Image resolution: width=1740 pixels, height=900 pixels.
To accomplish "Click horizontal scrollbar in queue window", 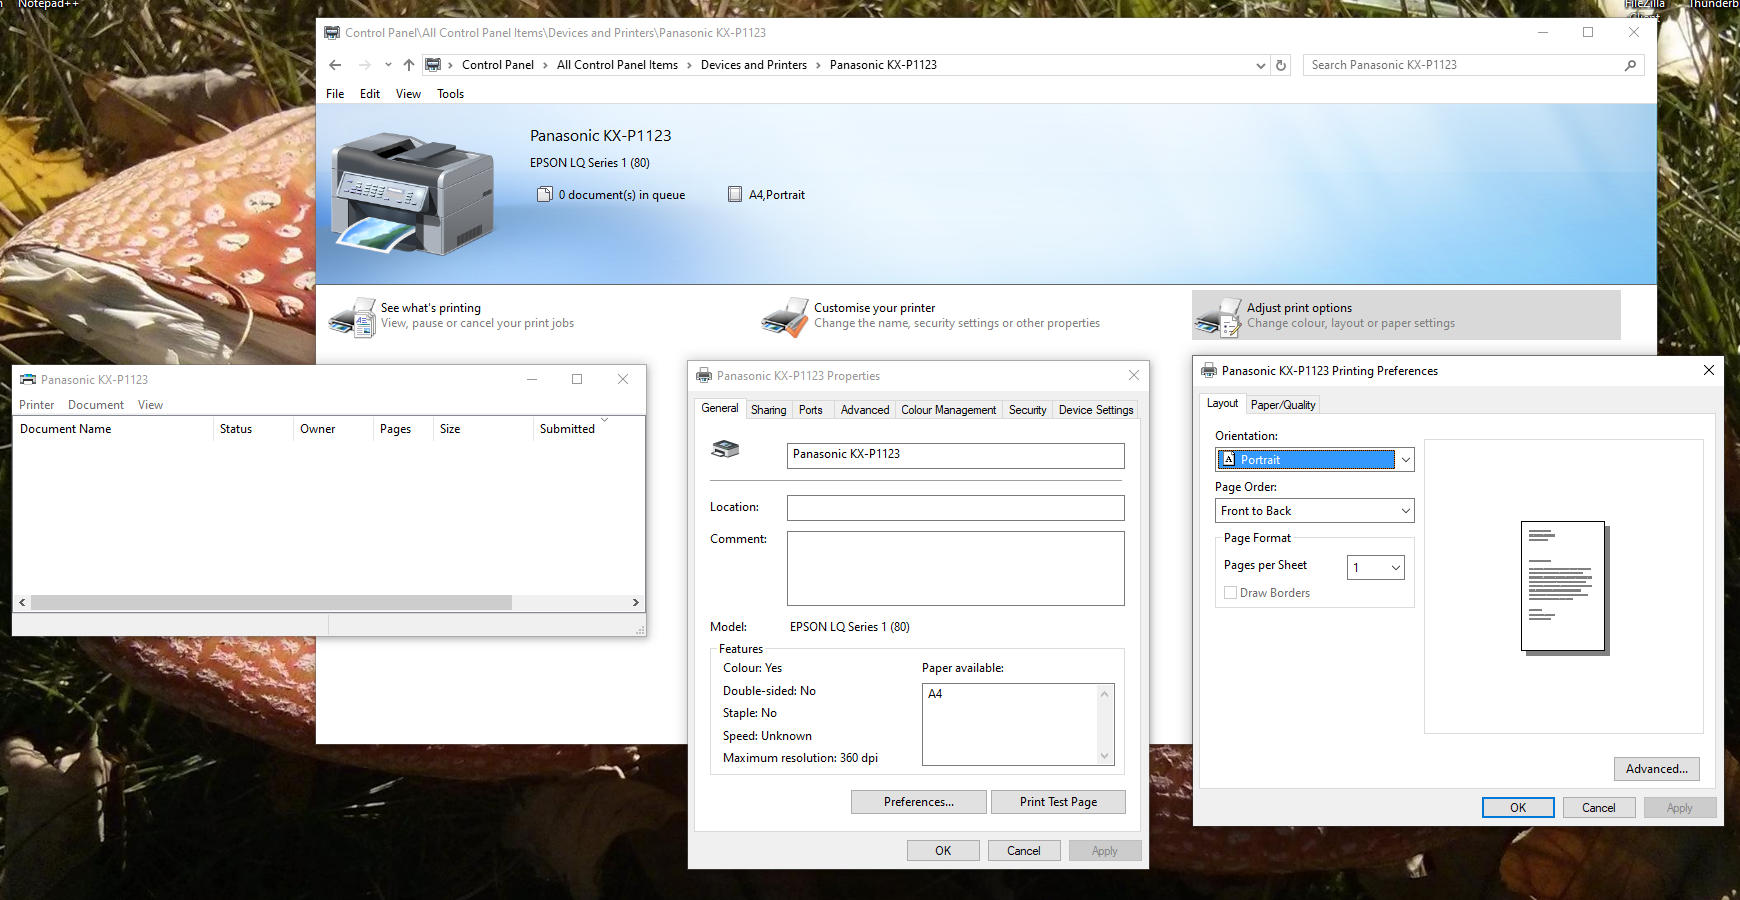I will pos(271,602).
